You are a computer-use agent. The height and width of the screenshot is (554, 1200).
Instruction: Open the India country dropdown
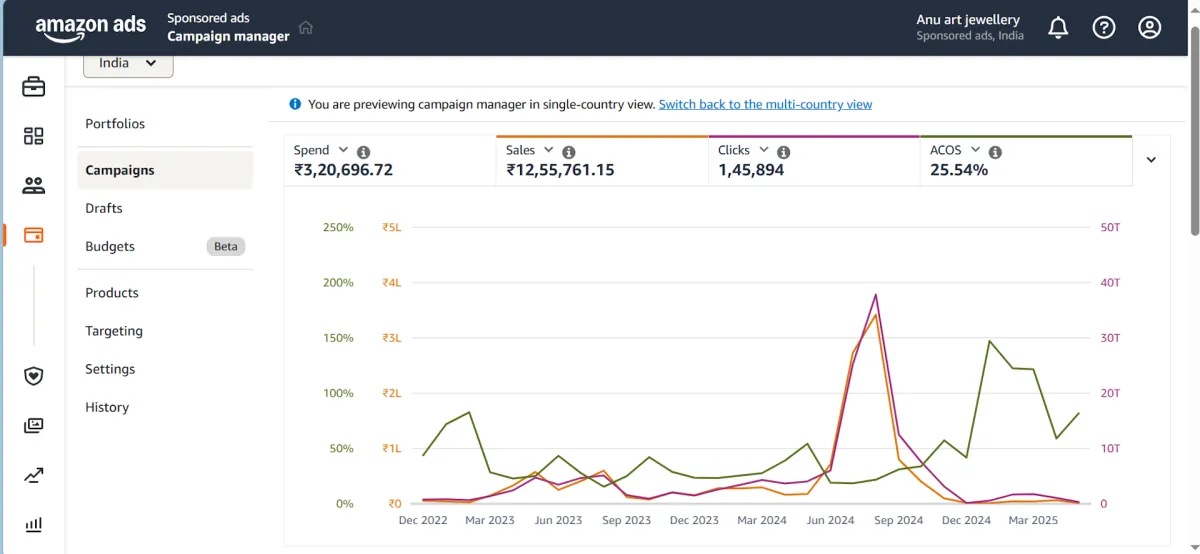click(129, 63)
